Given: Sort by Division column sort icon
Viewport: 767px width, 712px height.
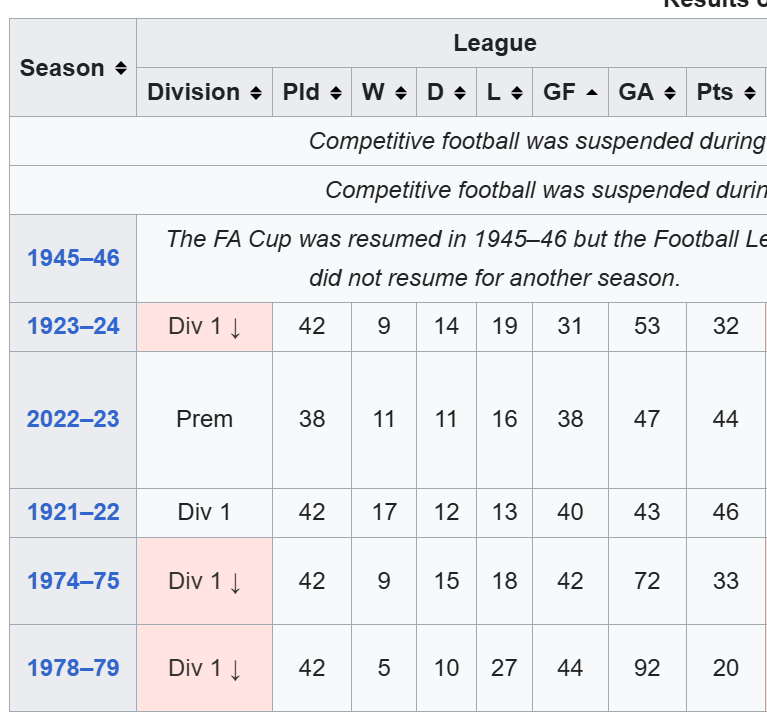Looking at the screenshot, I should tap(256, 93).
